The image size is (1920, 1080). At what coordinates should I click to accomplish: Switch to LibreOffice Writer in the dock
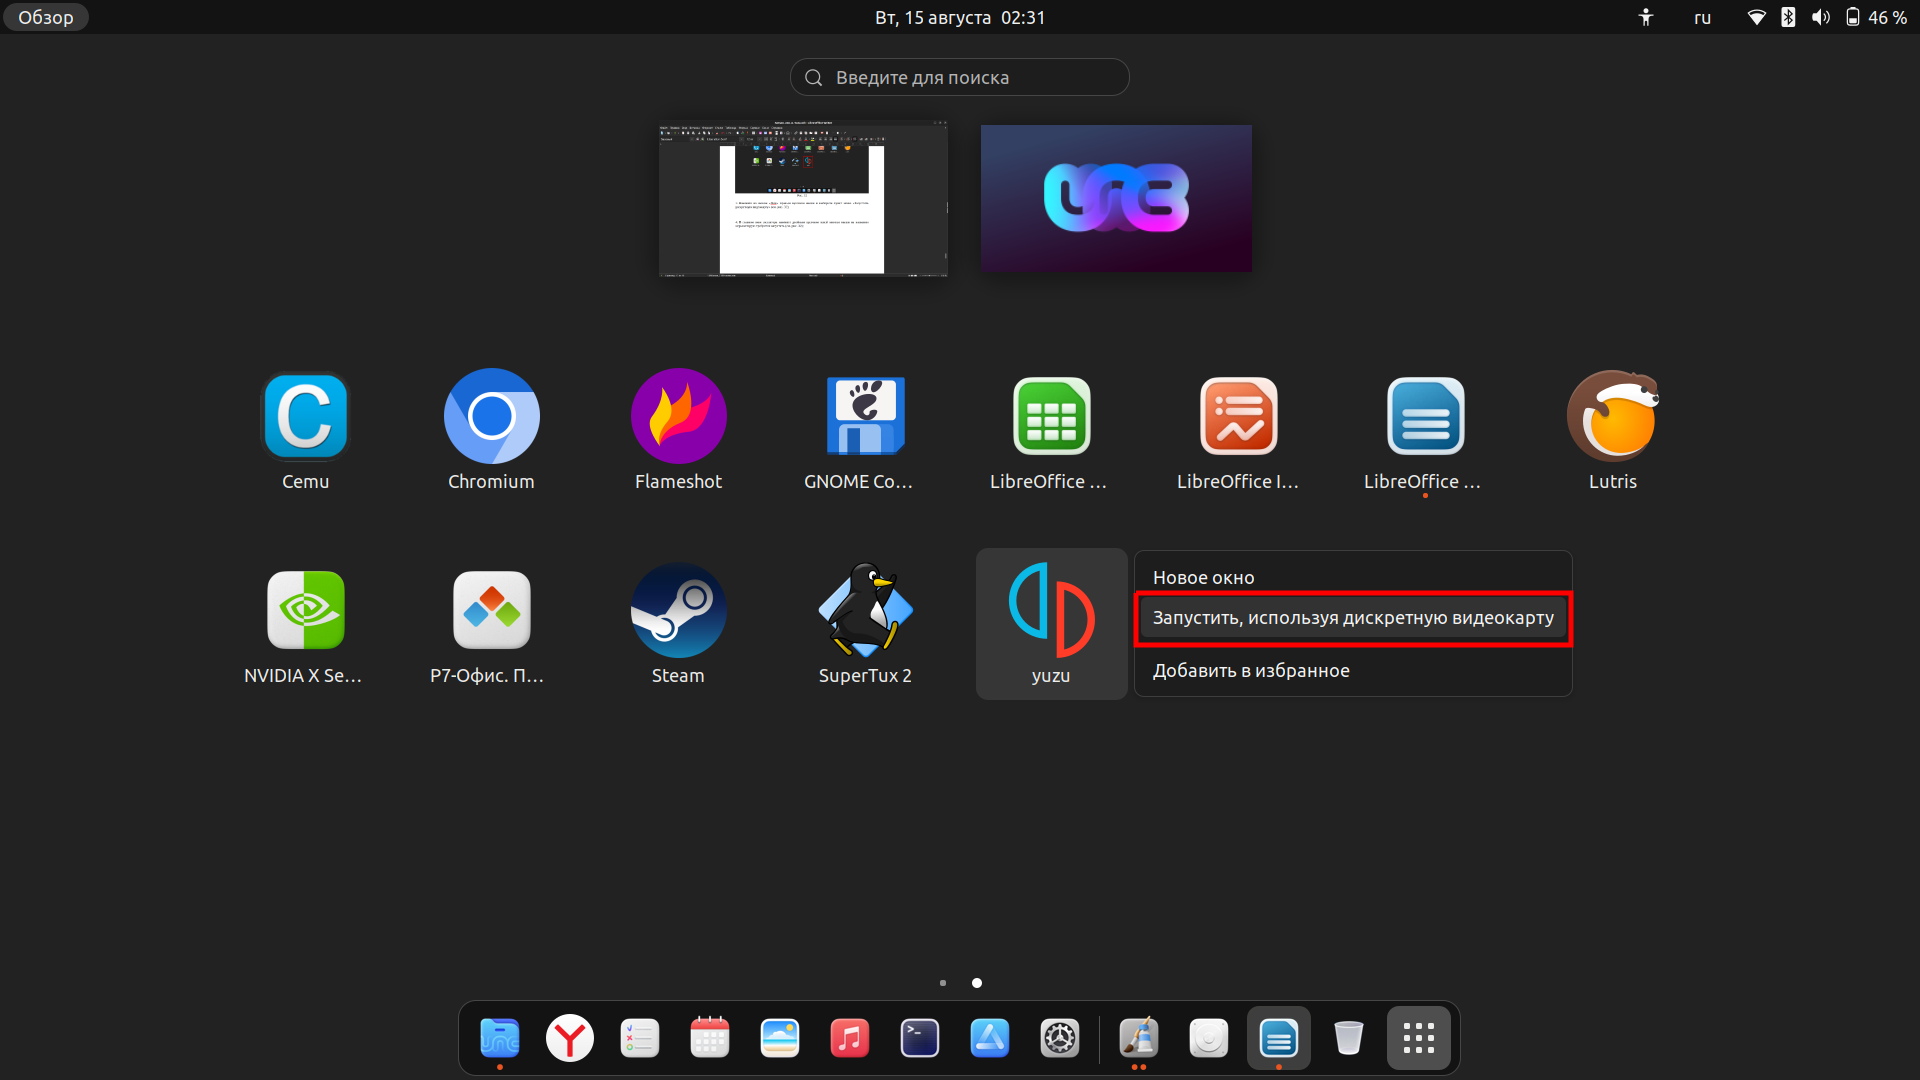(x=1279, y=1038)
